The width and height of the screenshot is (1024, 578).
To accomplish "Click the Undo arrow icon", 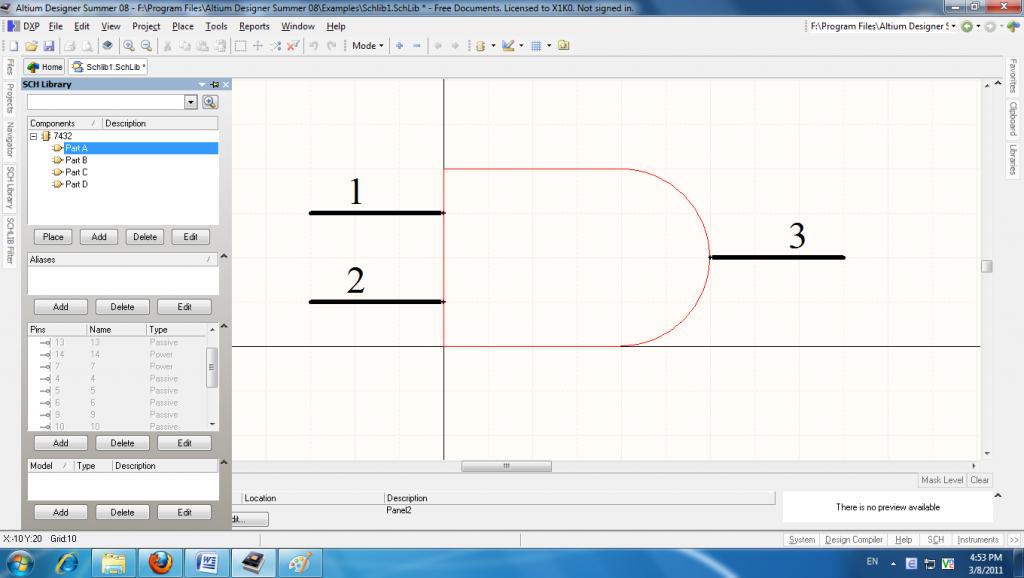I will pyautogui.click(x=313, y=46).
